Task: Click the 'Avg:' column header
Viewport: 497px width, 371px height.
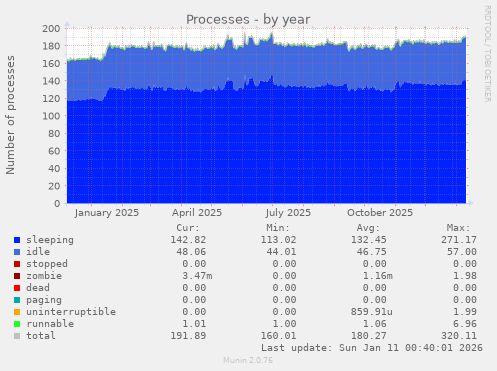Action: coord(368,228)
